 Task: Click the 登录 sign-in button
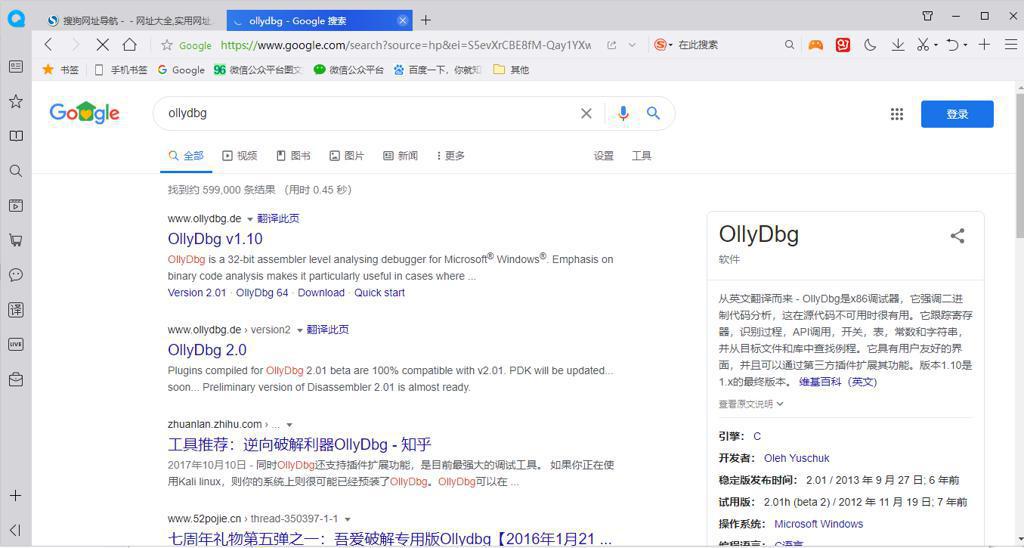click(957, 114)
